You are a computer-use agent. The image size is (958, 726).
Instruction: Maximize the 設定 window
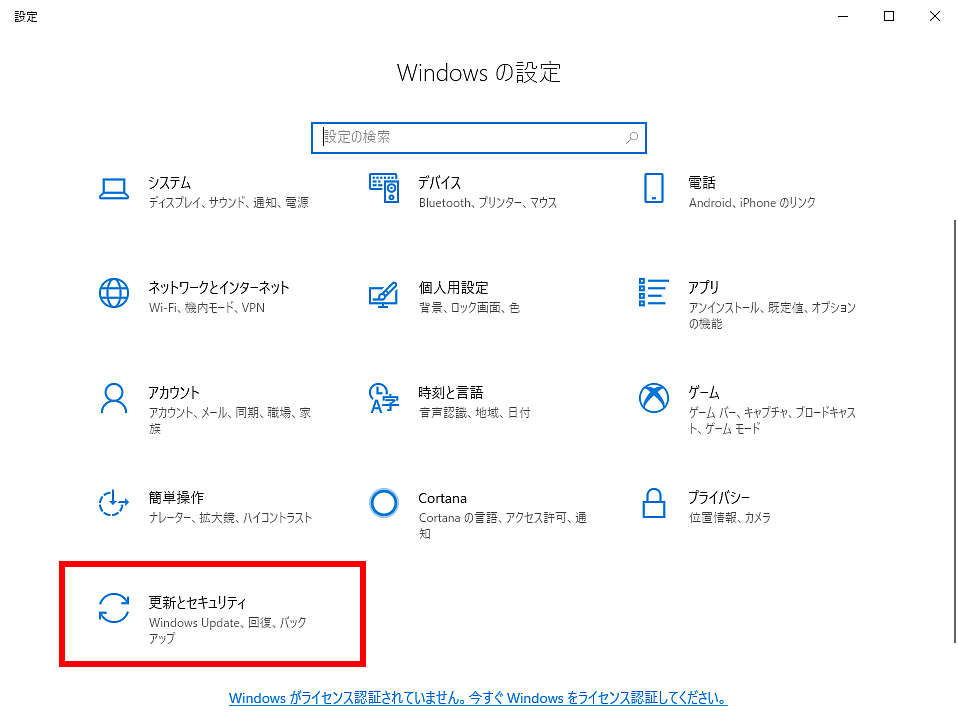click(889, 16)
